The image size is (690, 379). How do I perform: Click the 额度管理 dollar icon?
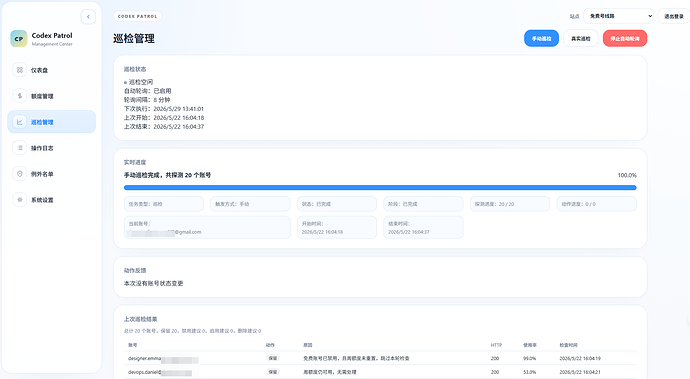point(20,96)
